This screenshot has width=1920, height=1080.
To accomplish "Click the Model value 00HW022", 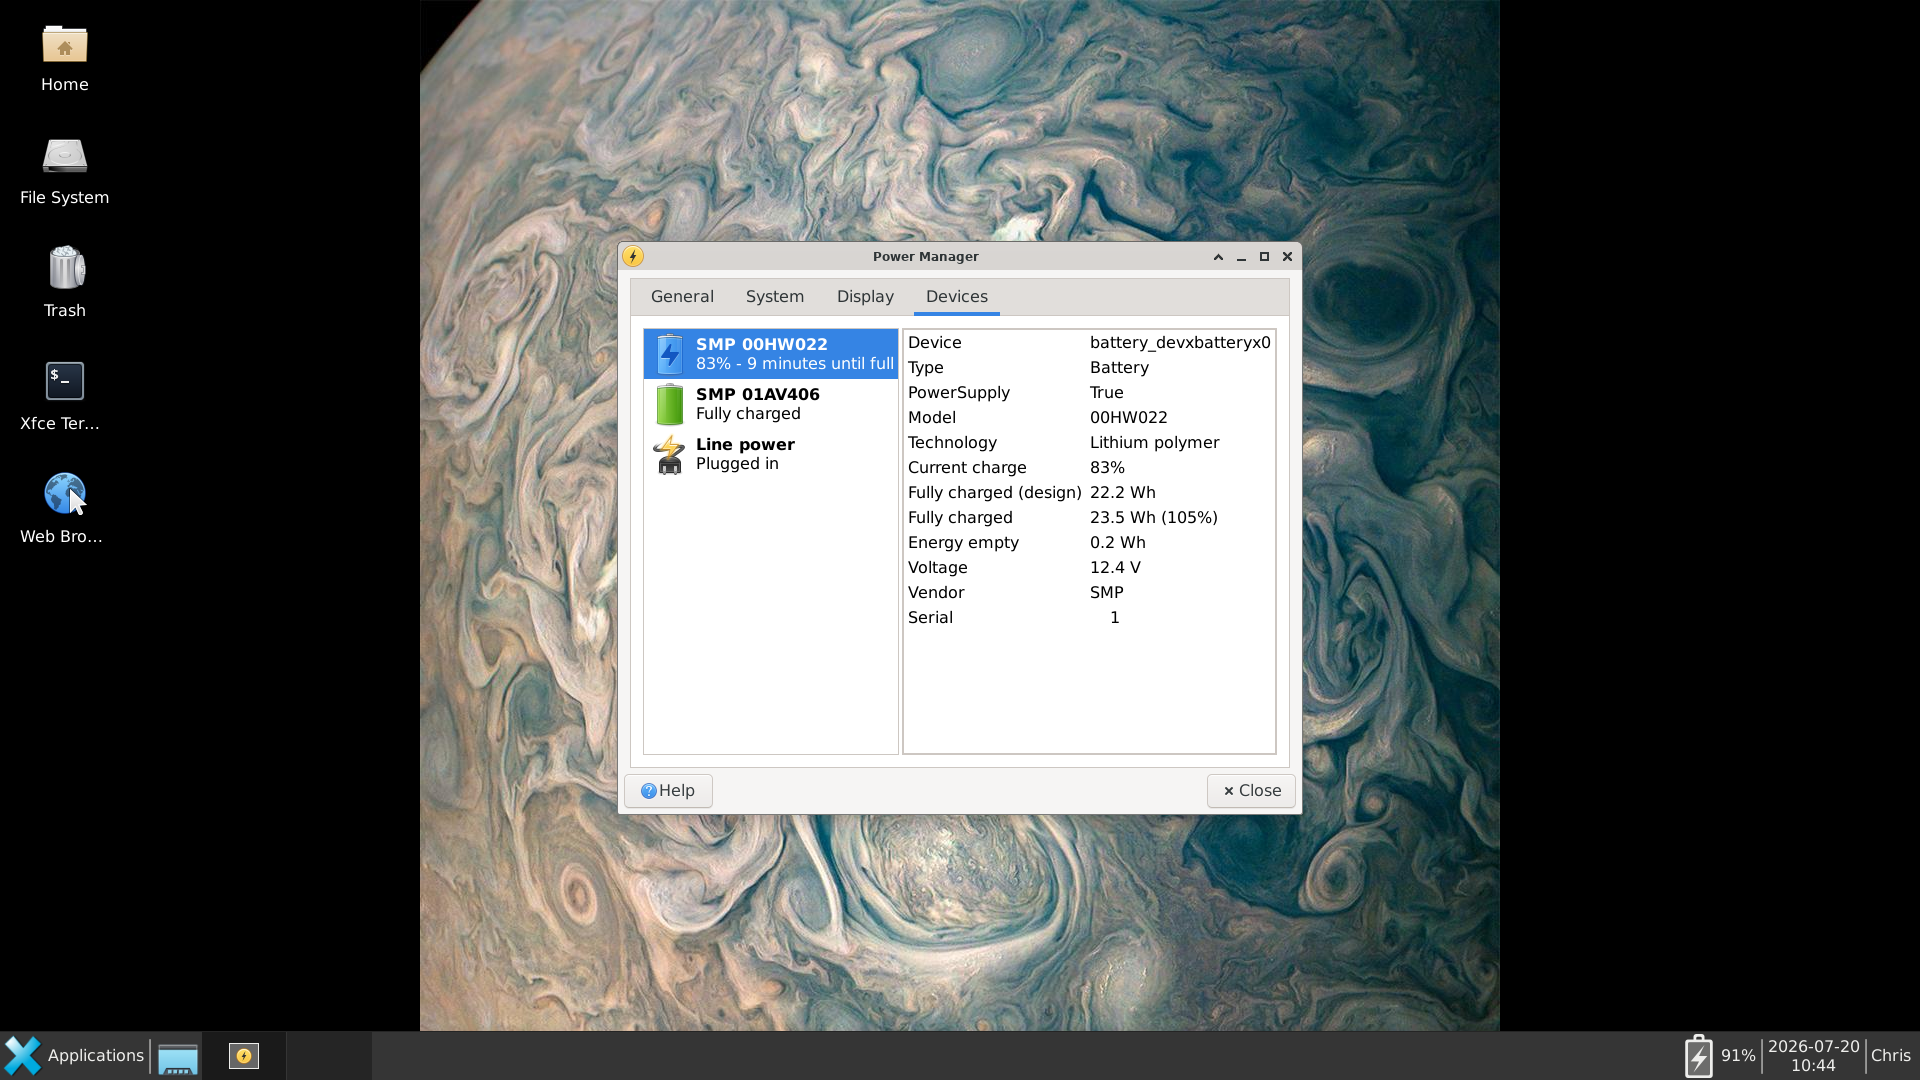I will tap(1128, 418).
